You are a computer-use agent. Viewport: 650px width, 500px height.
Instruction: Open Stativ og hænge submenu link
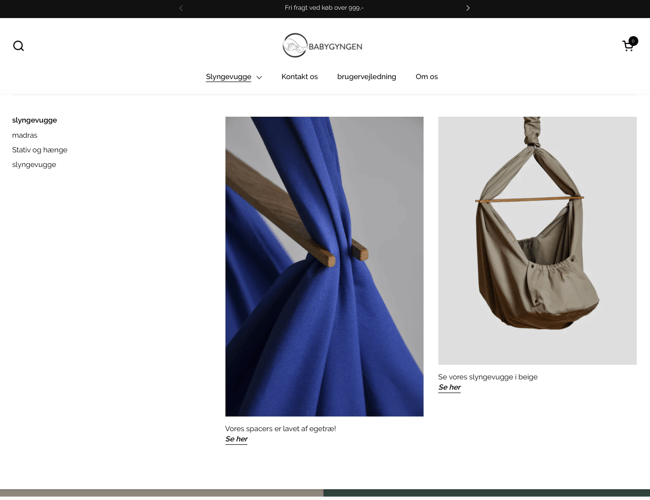pos(39,150)
